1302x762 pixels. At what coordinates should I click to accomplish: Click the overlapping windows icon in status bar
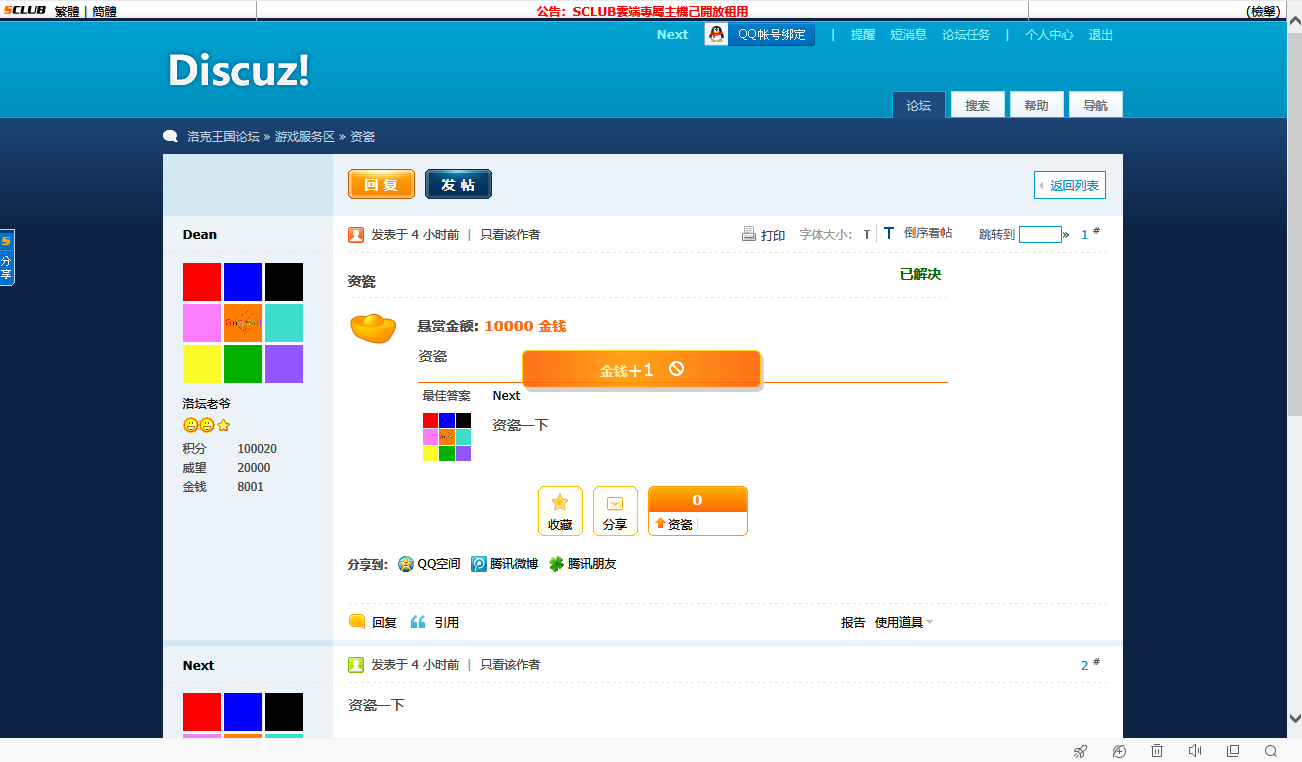click(x=1233, y=751)
